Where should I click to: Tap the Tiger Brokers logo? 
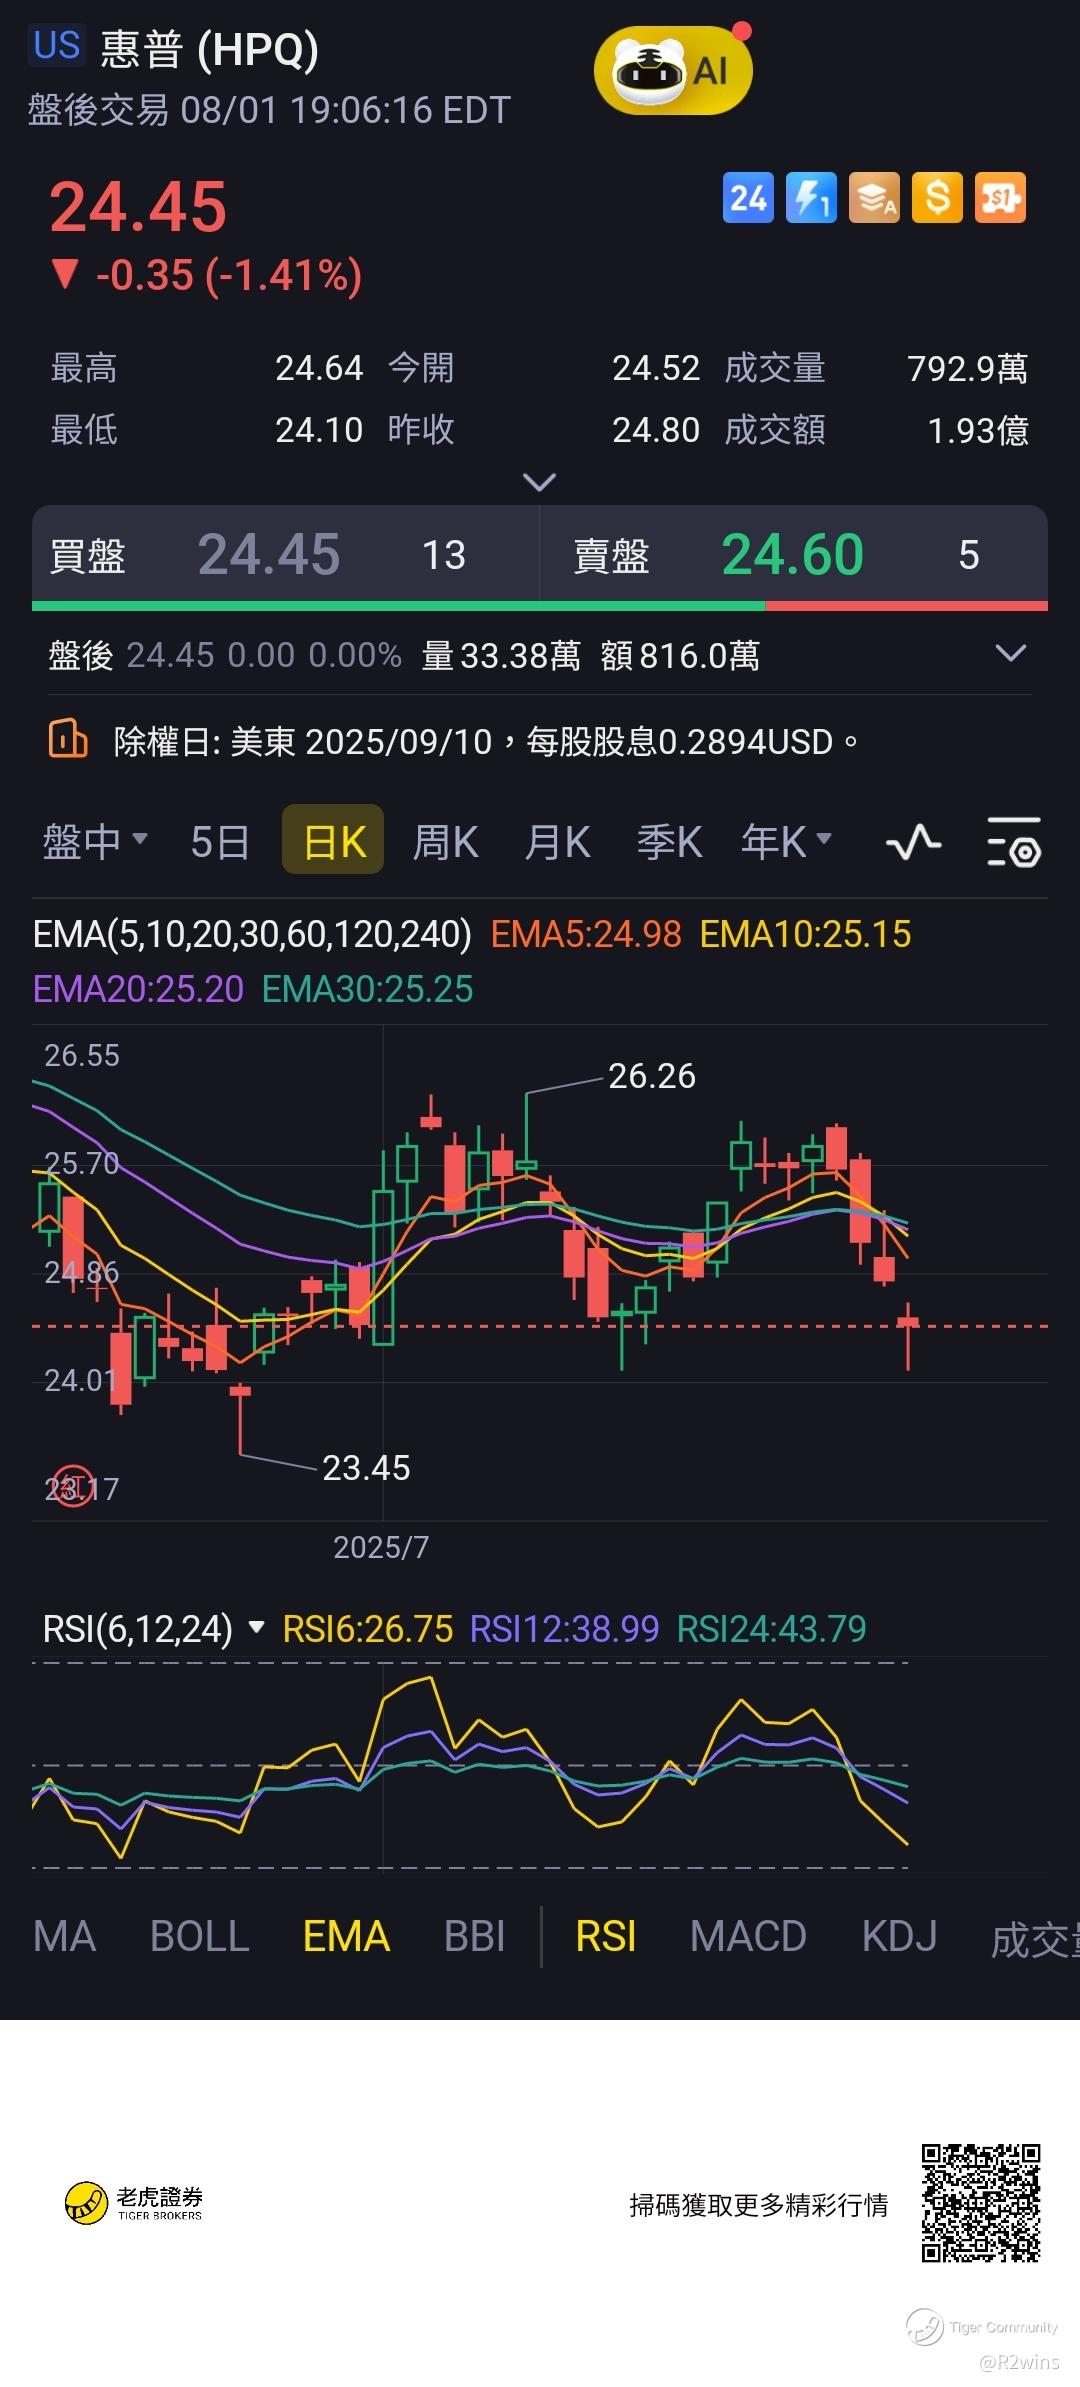click(x=134, y=2203)
